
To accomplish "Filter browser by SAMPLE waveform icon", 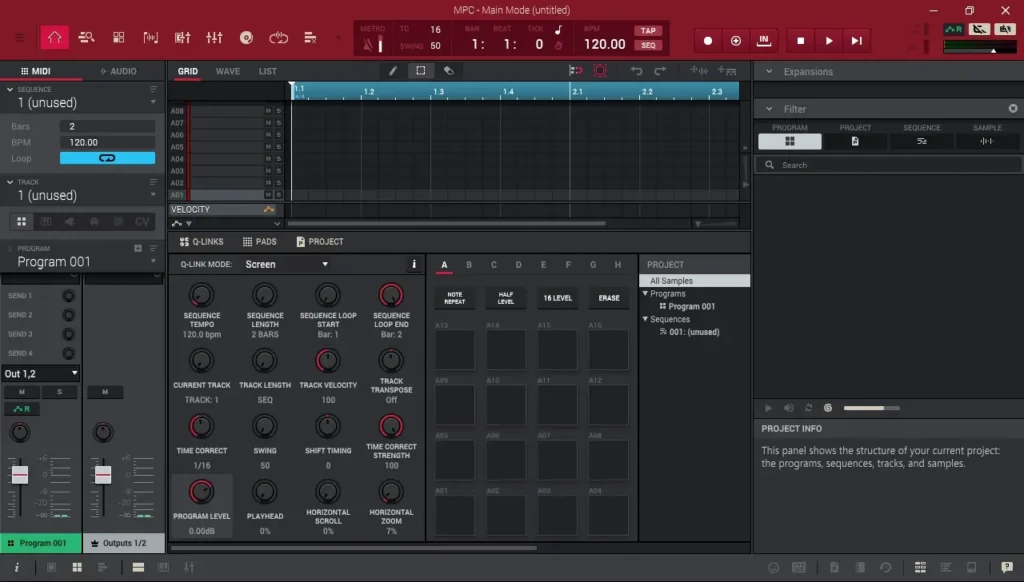I will tap(987, 141).
